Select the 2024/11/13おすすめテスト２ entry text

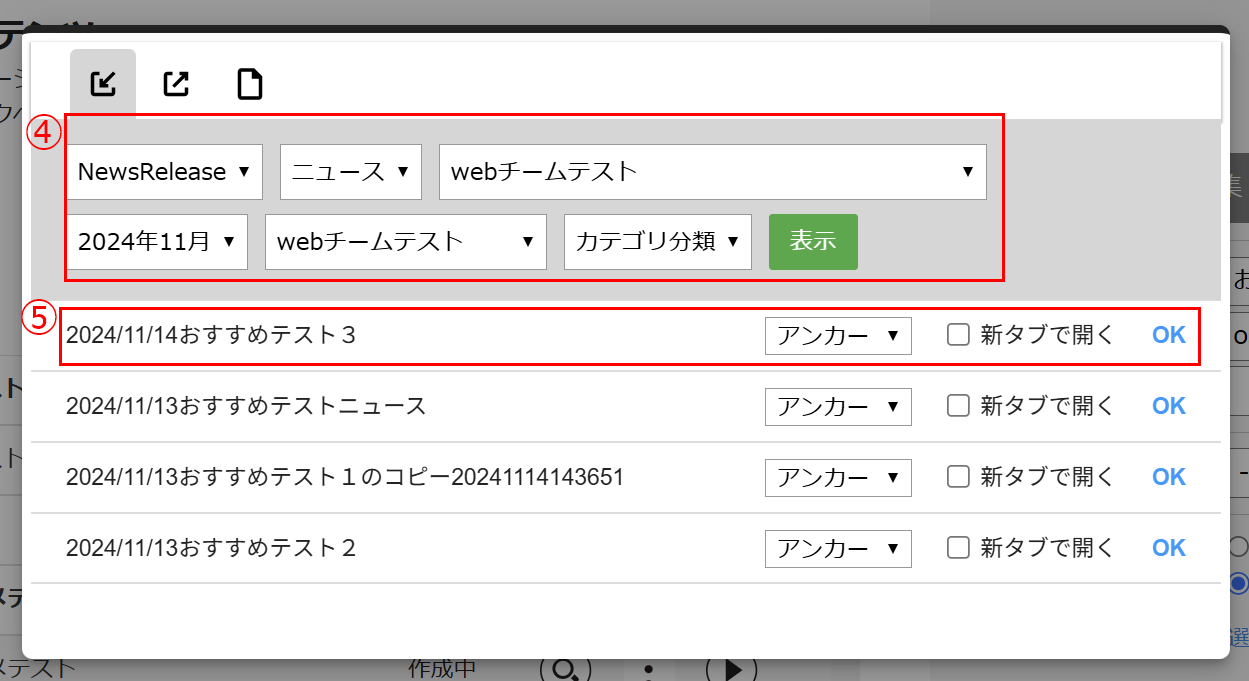tap(211, 548)
